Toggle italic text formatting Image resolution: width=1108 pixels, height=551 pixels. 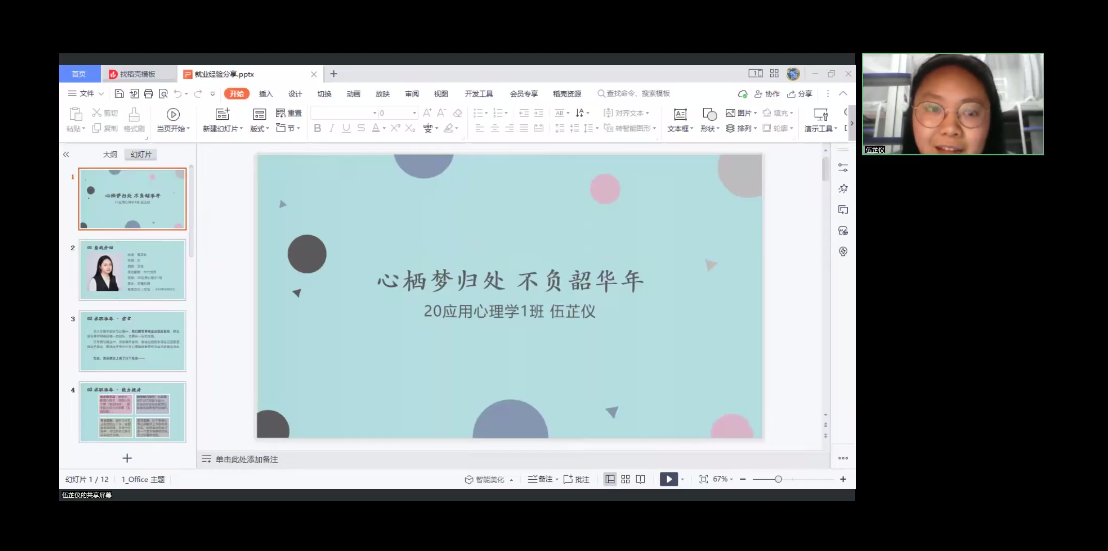(332, 128)
